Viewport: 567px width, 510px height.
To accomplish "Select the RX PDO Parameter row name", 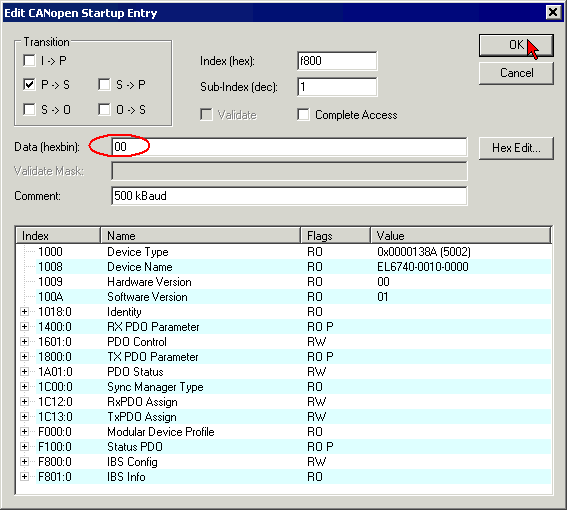I will (153, 327).
